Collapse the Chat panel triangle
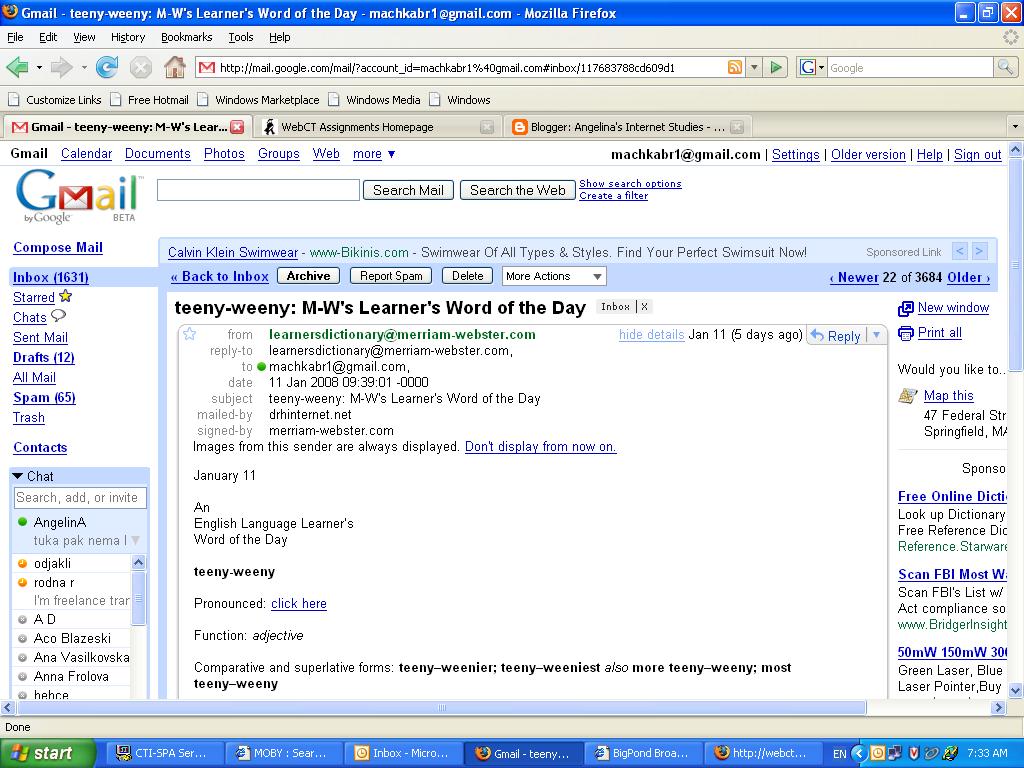 coord(18,476)
